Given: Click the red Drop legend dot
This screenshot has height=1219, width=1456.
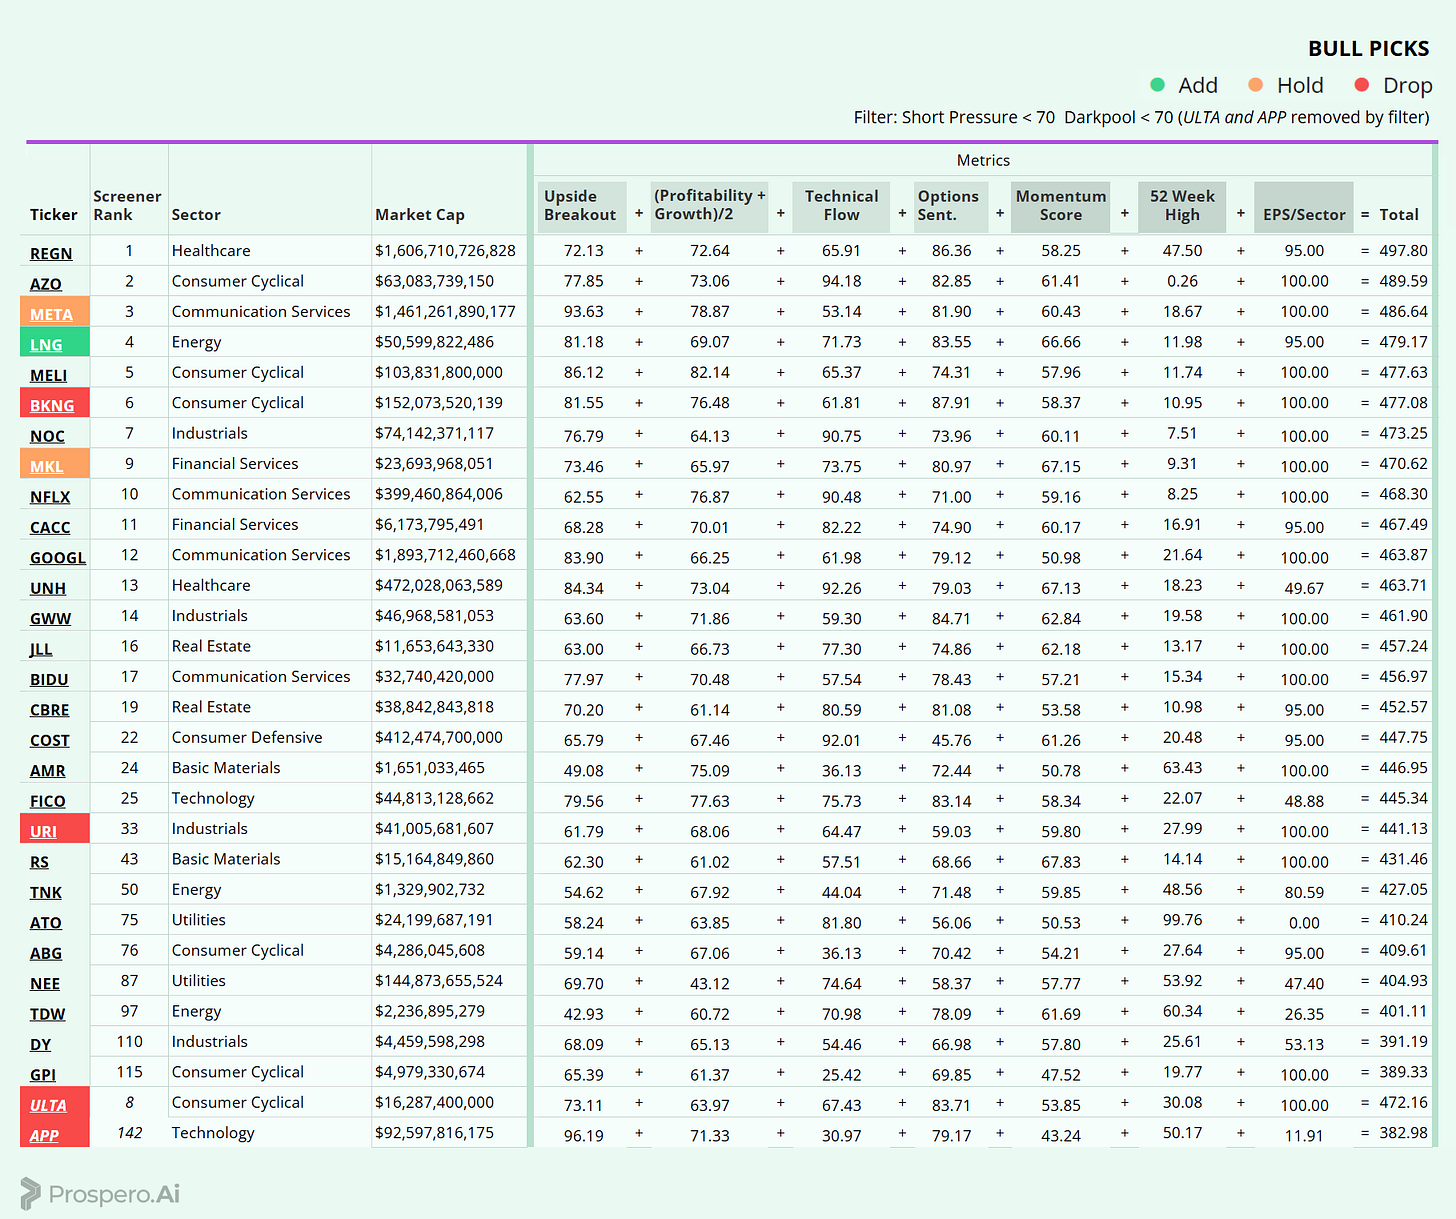Looking at the screenshot, I should point(1361,85).
